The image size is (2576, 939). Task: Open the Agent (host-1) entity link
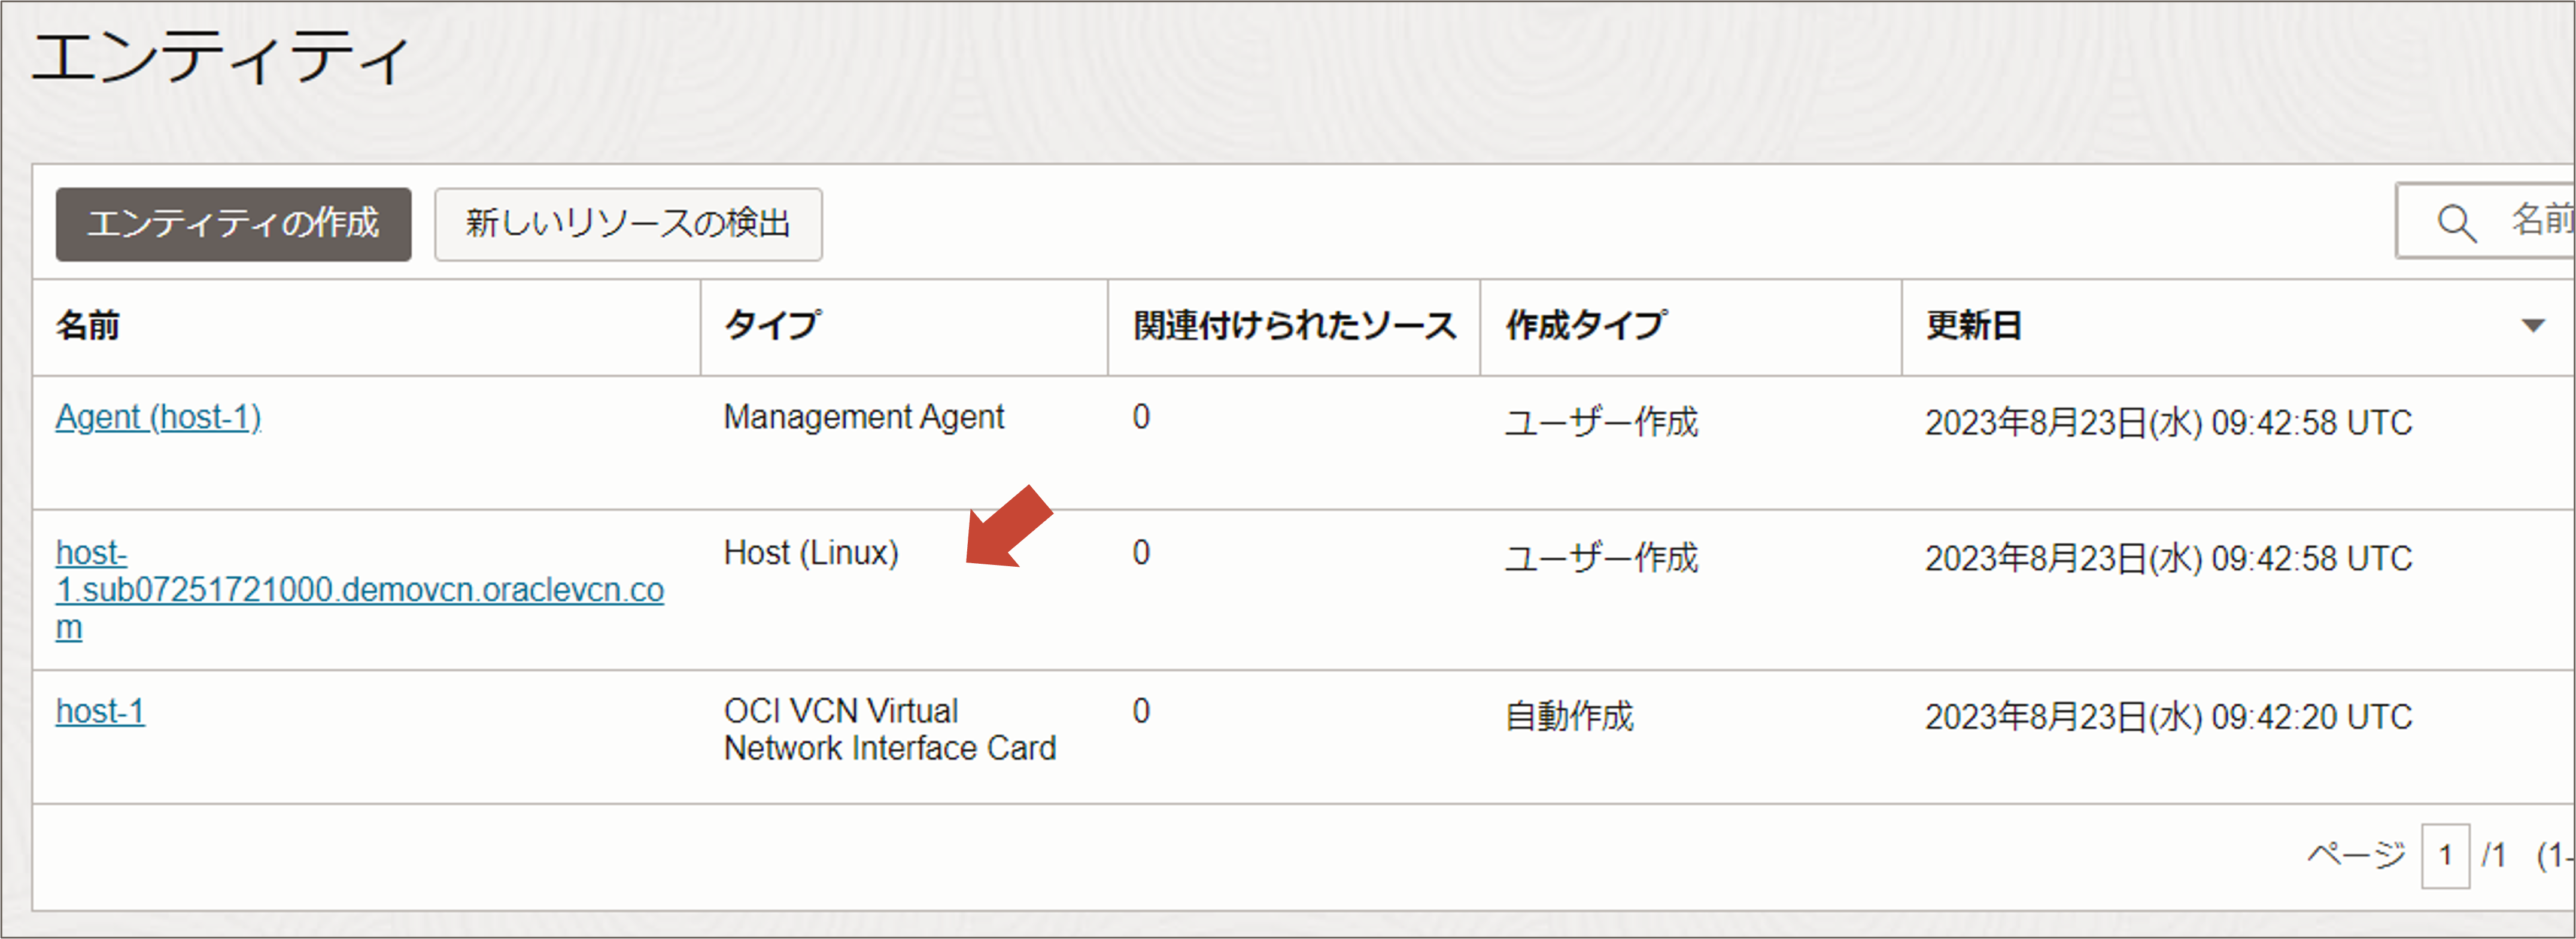[158, 418]
